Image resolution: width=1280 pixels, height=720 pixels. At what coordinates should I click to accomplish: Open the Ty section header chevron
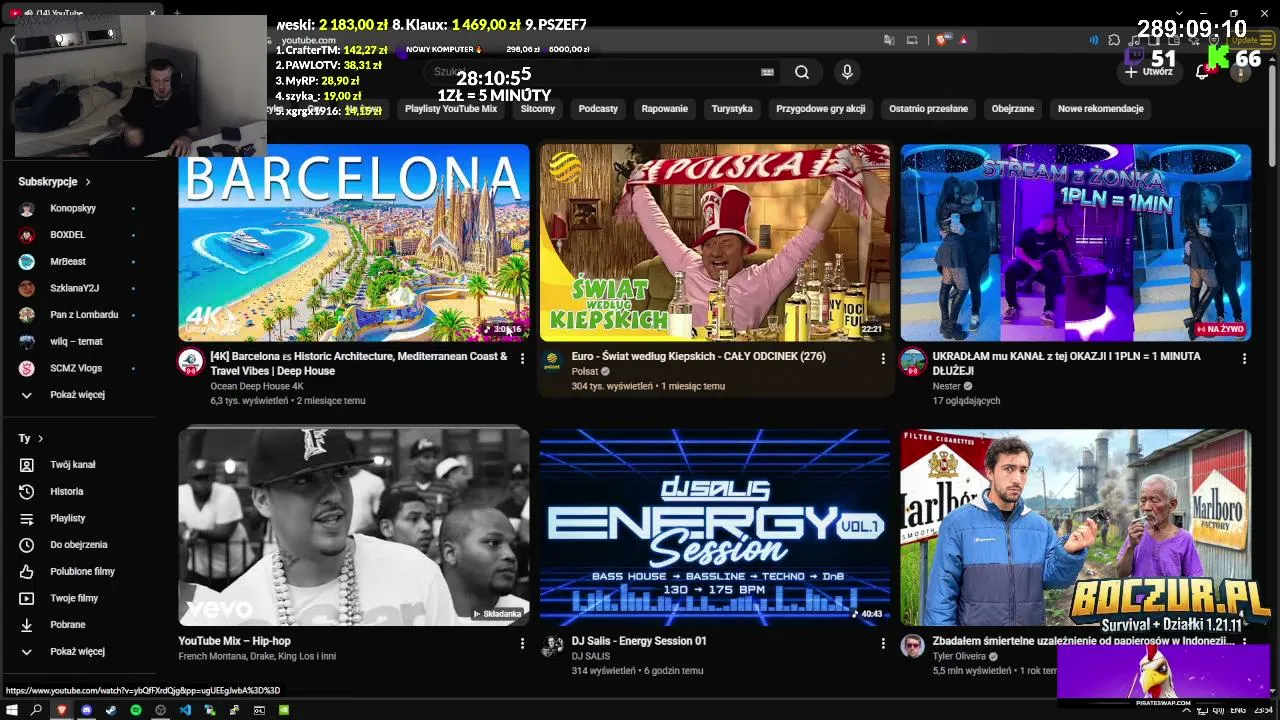tap(40, 439)
